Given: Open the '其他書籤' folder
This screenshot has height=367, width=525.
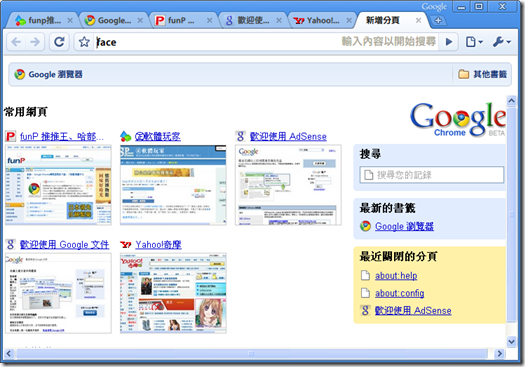Looking at the screenshot, I should [x=482, y=74].
